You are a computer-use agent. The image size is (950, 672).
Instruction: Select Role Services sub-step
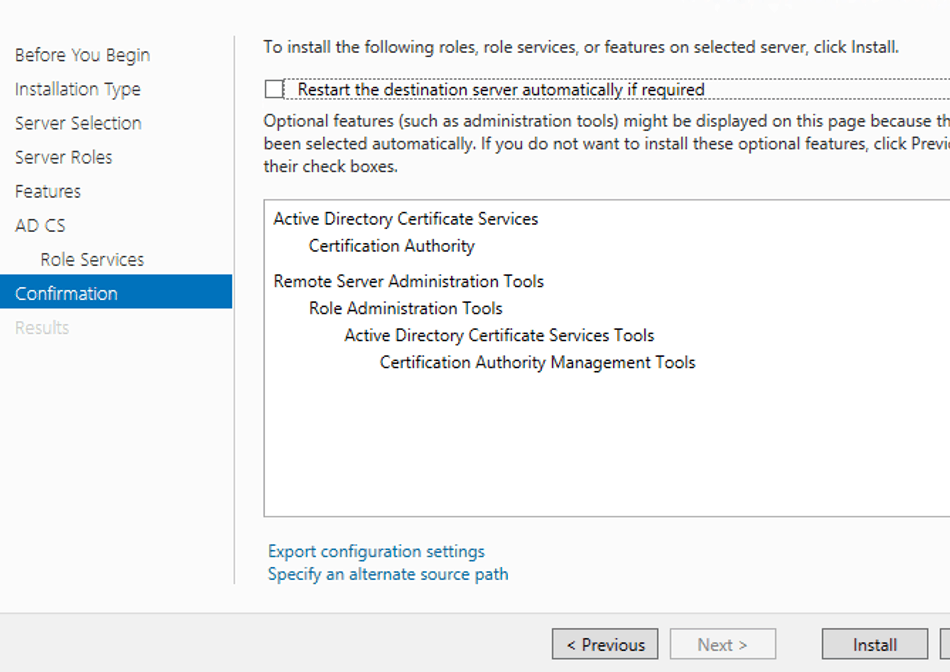click(x=92, y=259)
